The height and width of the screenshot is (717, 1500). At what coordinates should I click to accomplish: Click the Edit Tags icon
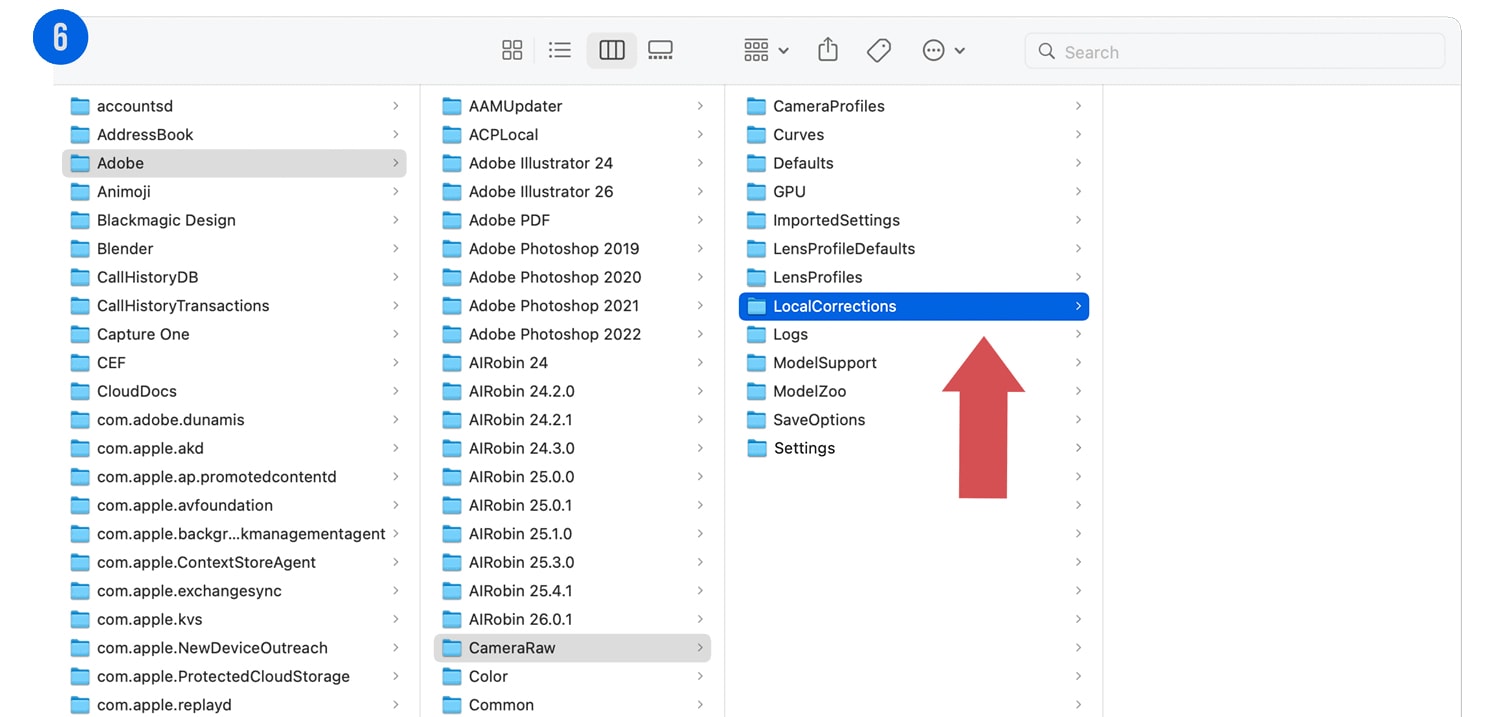click(879, 50)
